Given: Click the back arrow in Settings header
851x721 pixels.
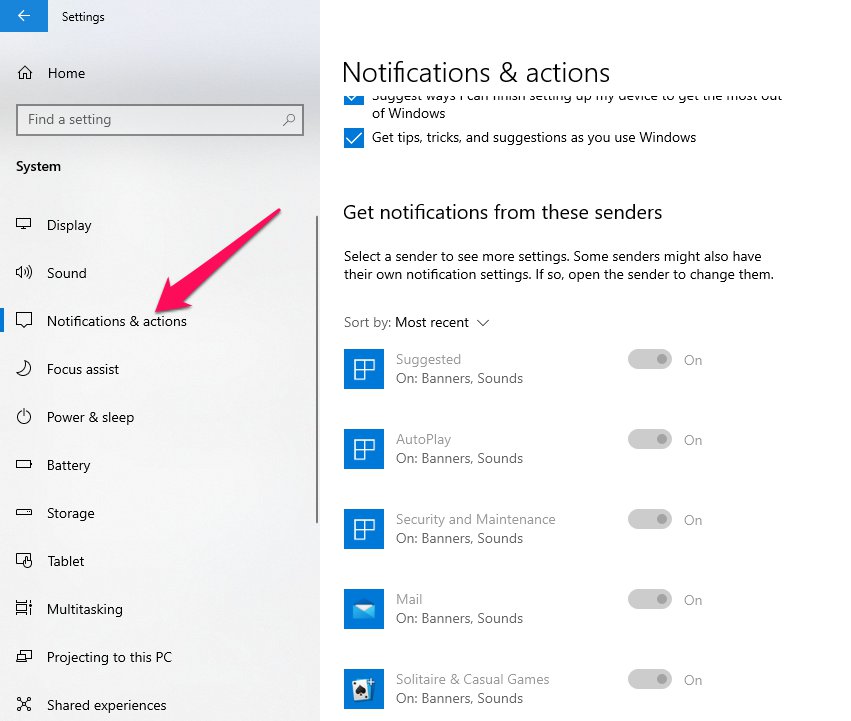Looking at the screenshot, I should (x=23, y=16).
